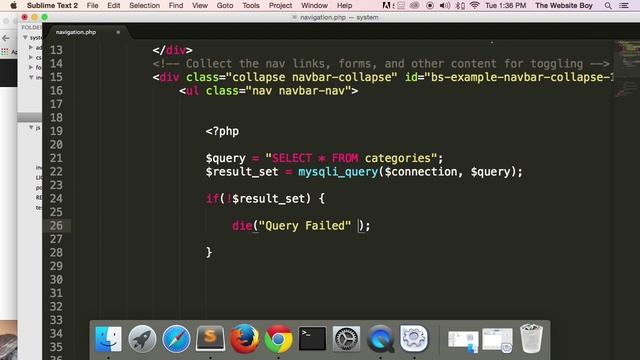The height and width of the screenshot is (360, 640).
Task: Open the volume control in menu bar
Action: 444,5
